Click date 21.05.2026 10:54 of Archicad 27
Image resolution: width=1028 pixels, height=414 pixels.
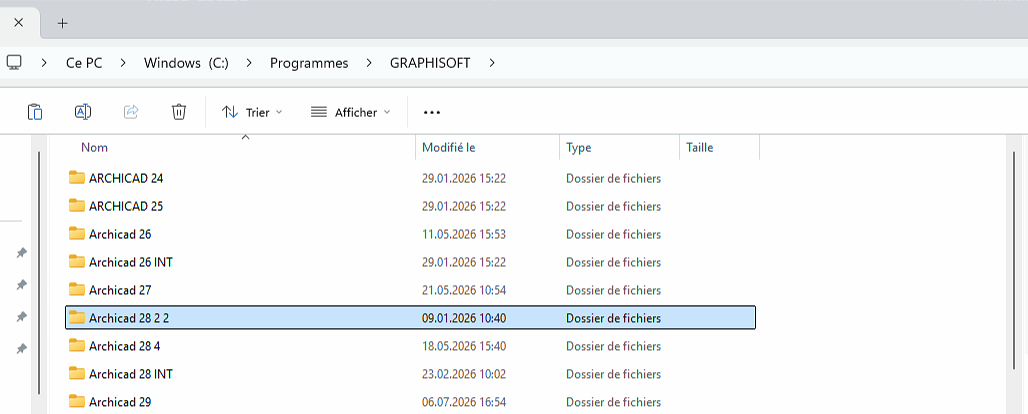(464, 290)
